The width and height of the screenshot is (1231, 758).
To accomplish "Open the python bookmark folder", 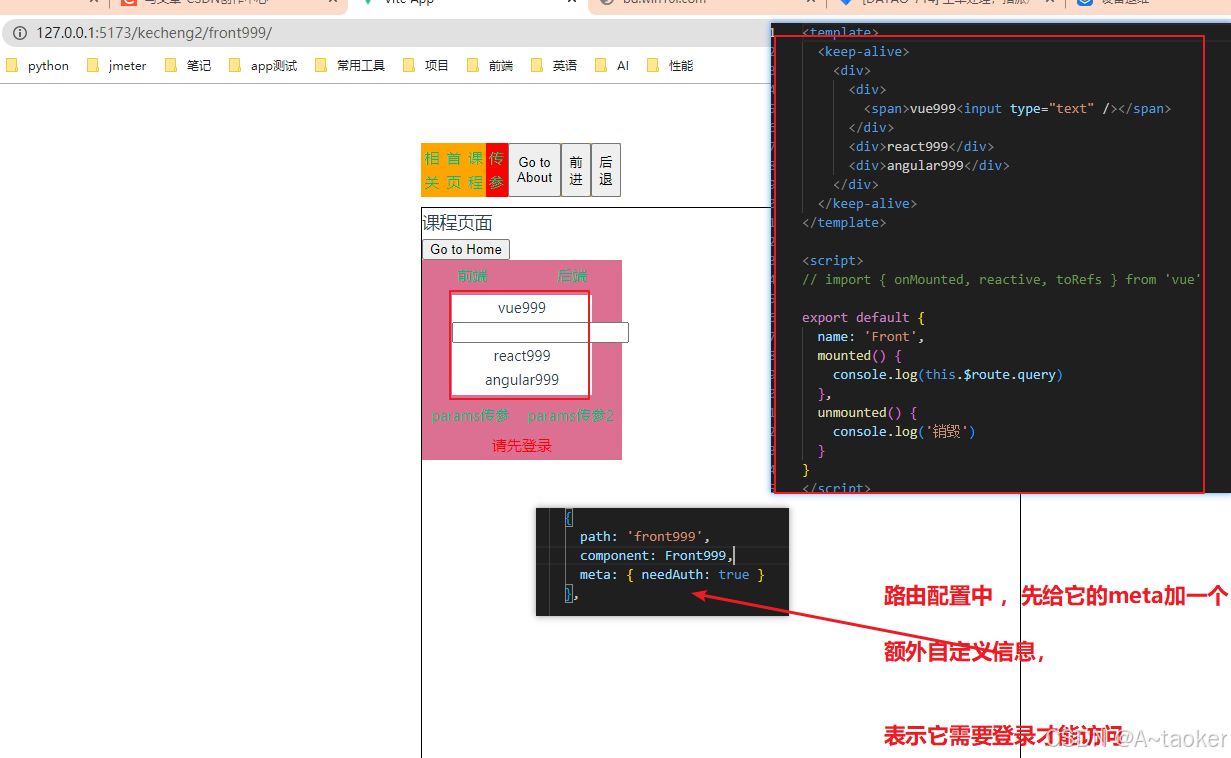I will click(38, 66).
